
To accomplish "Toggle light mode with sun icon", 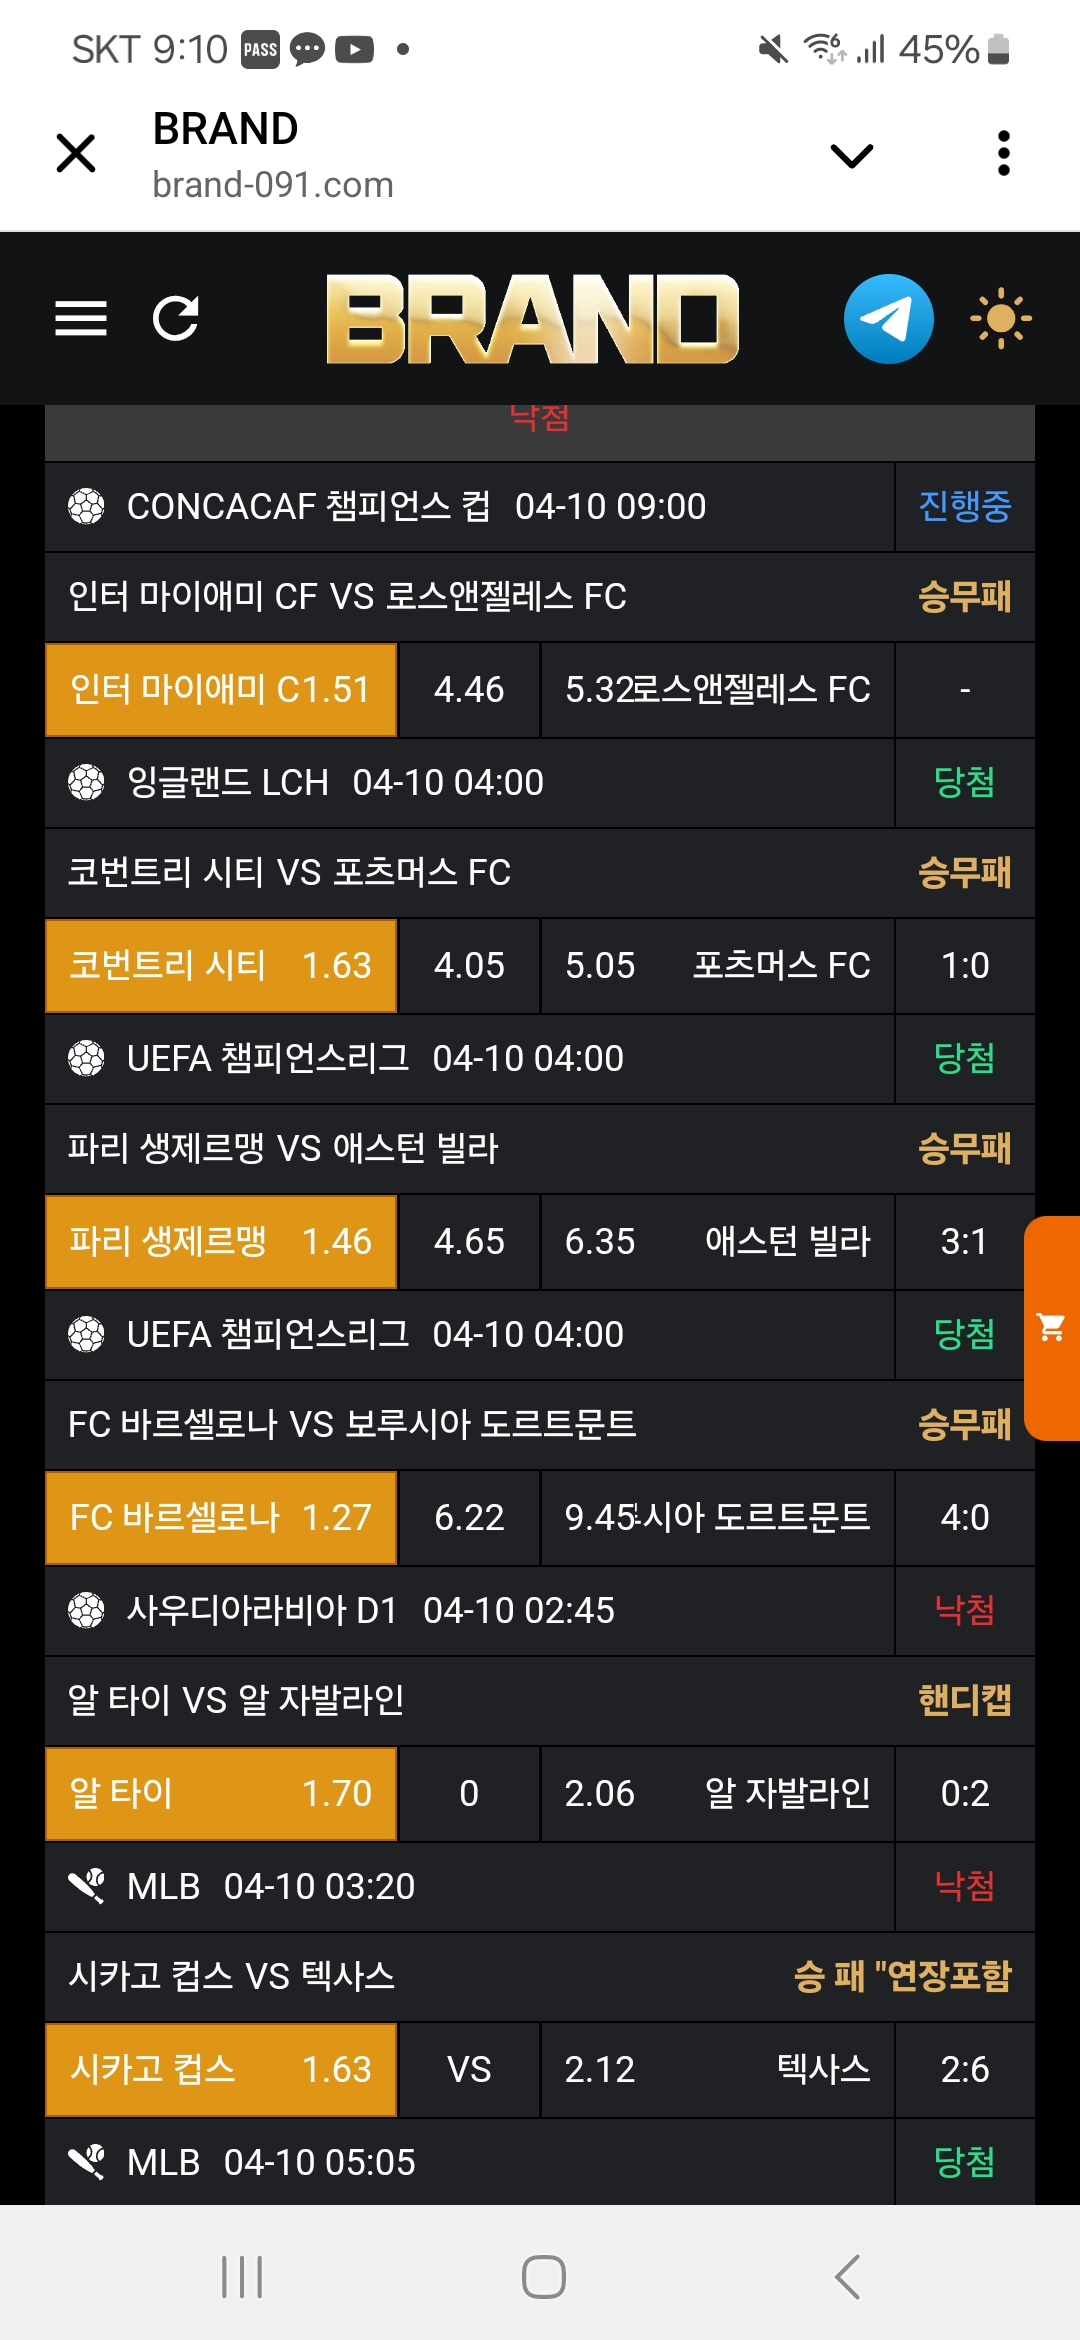I will tap(1000, 319).
